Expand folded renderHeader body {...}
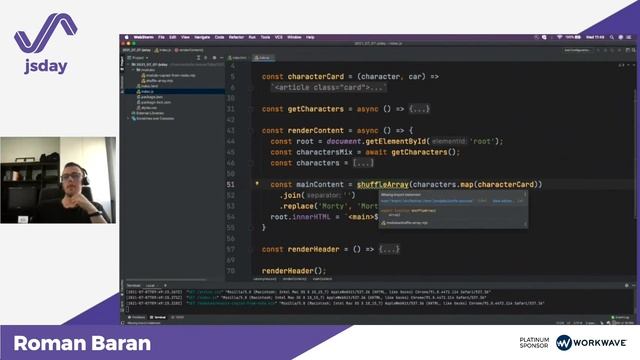The height and width of the screenshot is (360, 640). pyautogui.click(x=389, y=249)
